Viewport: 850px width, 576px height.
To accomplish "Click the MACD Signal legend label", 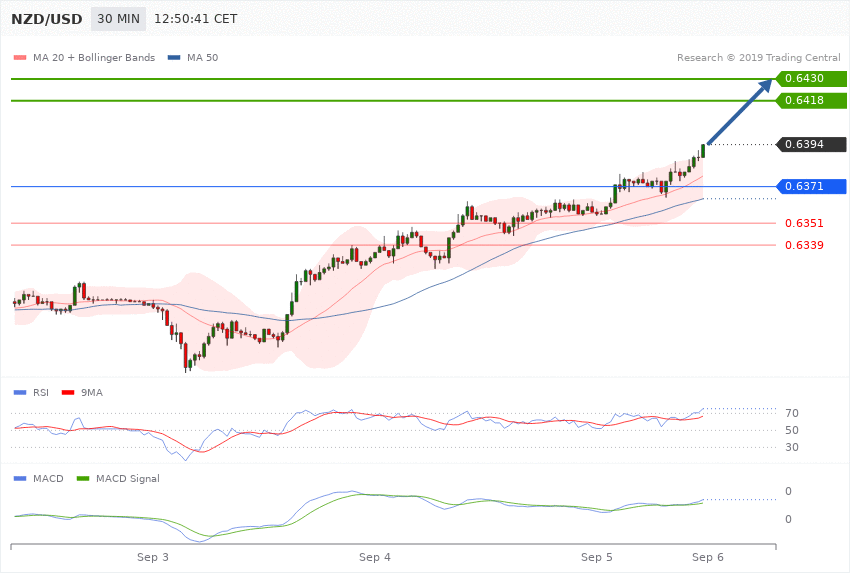I will 128,478.
